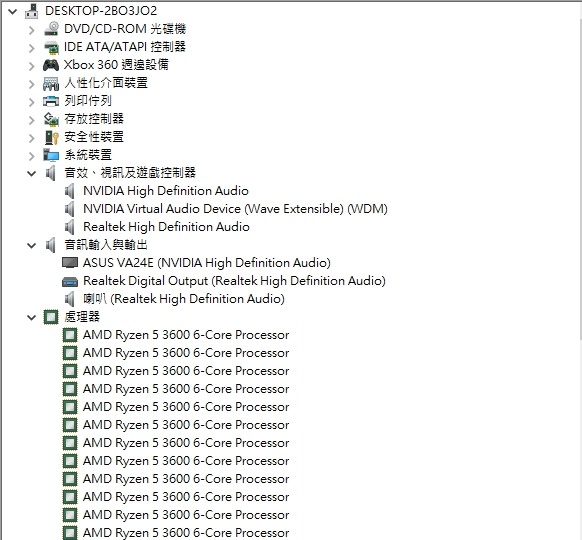Viewport: 582px width, 540px height.
Task: Expand the 列印佇列 category
Action: 32,102
